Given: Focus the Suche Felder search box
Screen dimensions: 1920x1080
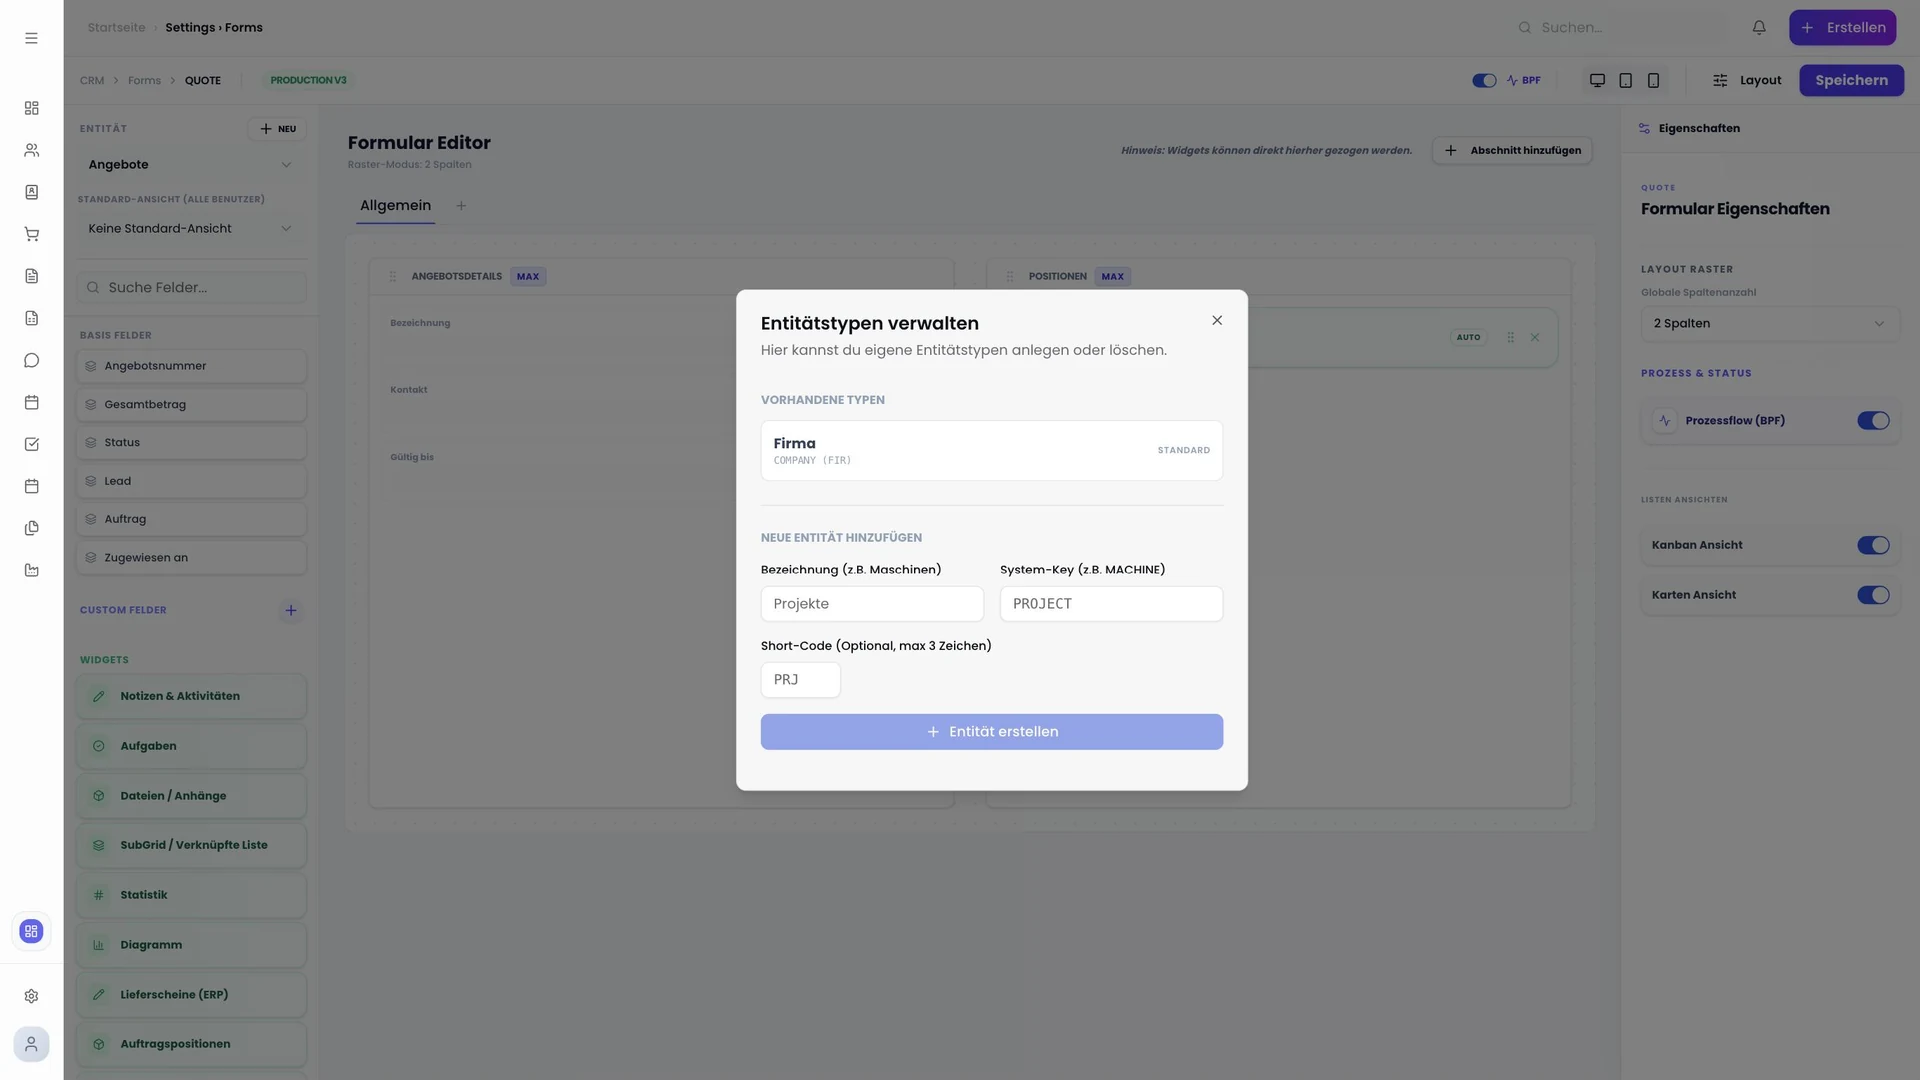Looking at the screenshot, I should tap(191, 288).
